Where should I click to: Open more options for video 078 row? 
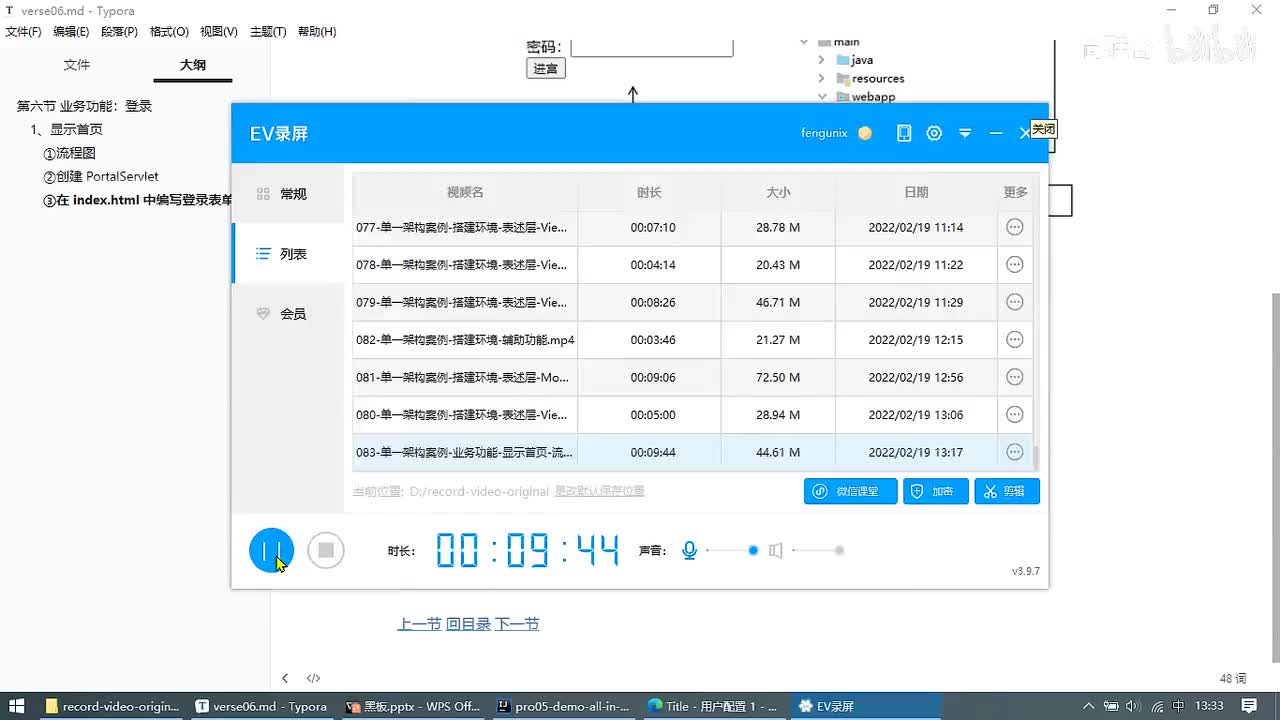pos(1014,265)
